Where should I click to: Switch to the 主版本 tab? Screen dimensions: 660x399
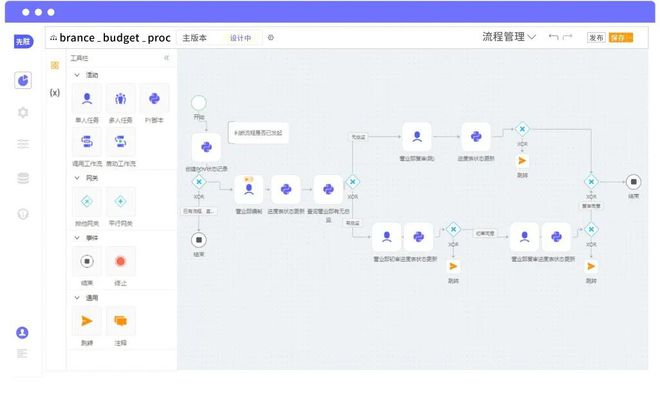194,38
